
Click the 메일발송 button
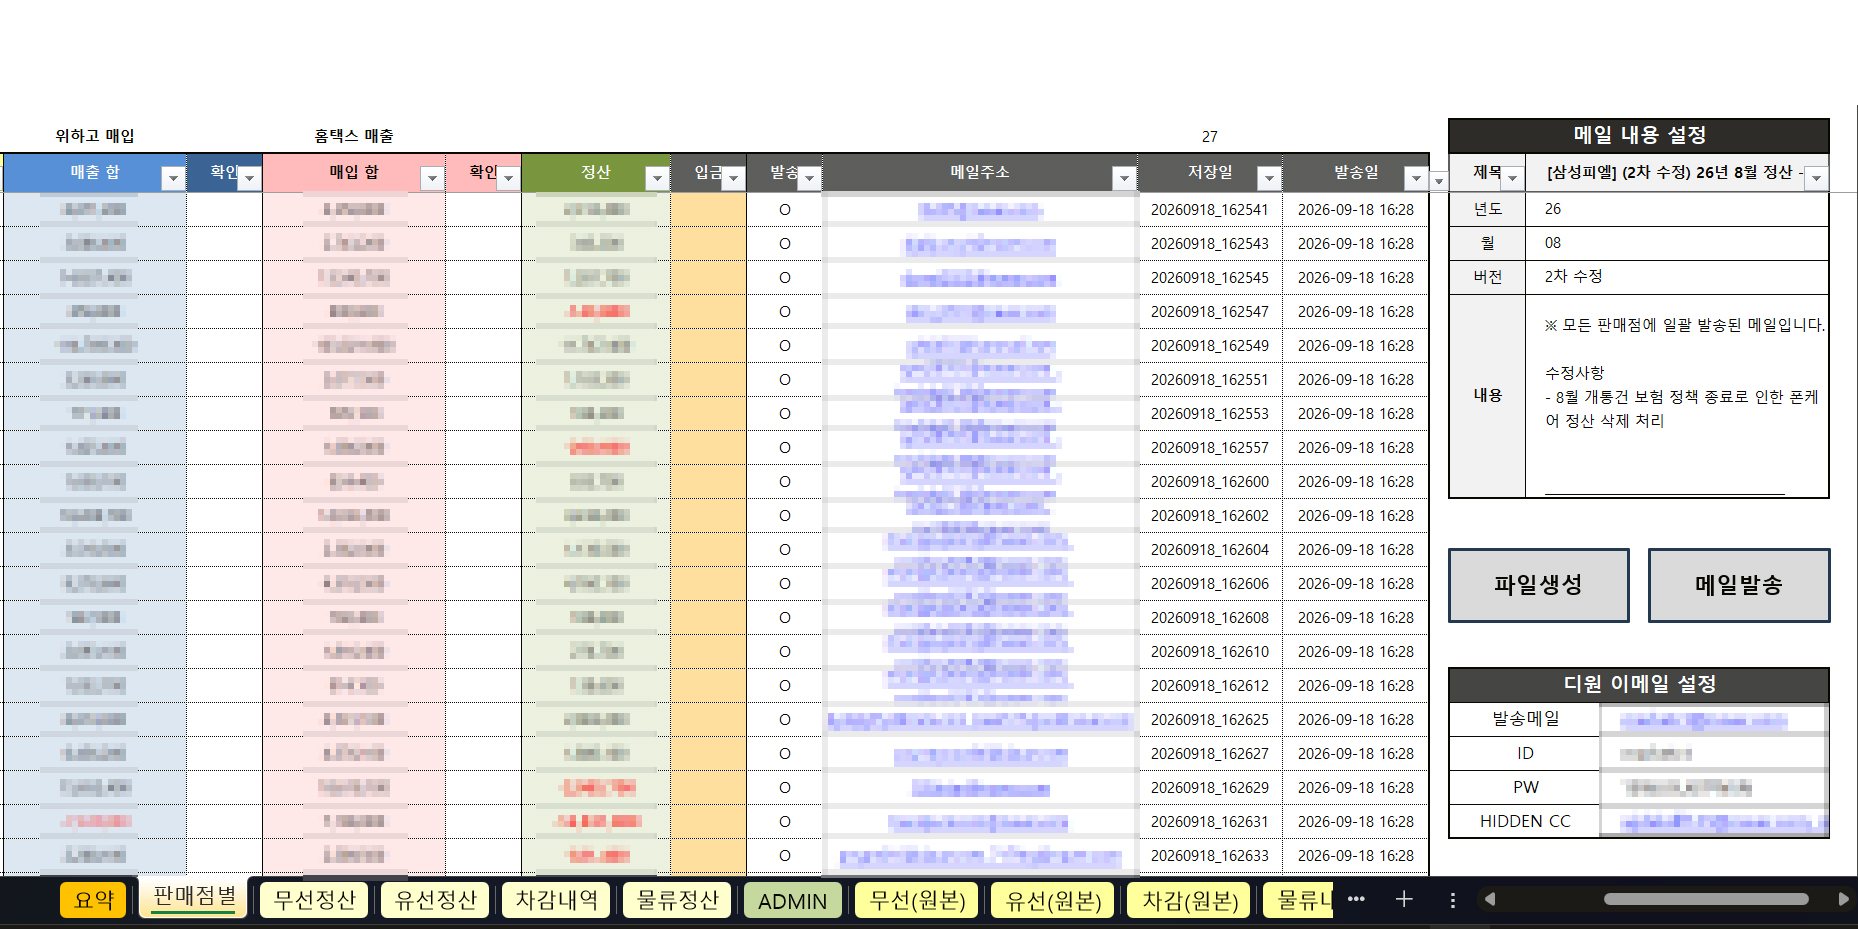tap(1739, 585)
